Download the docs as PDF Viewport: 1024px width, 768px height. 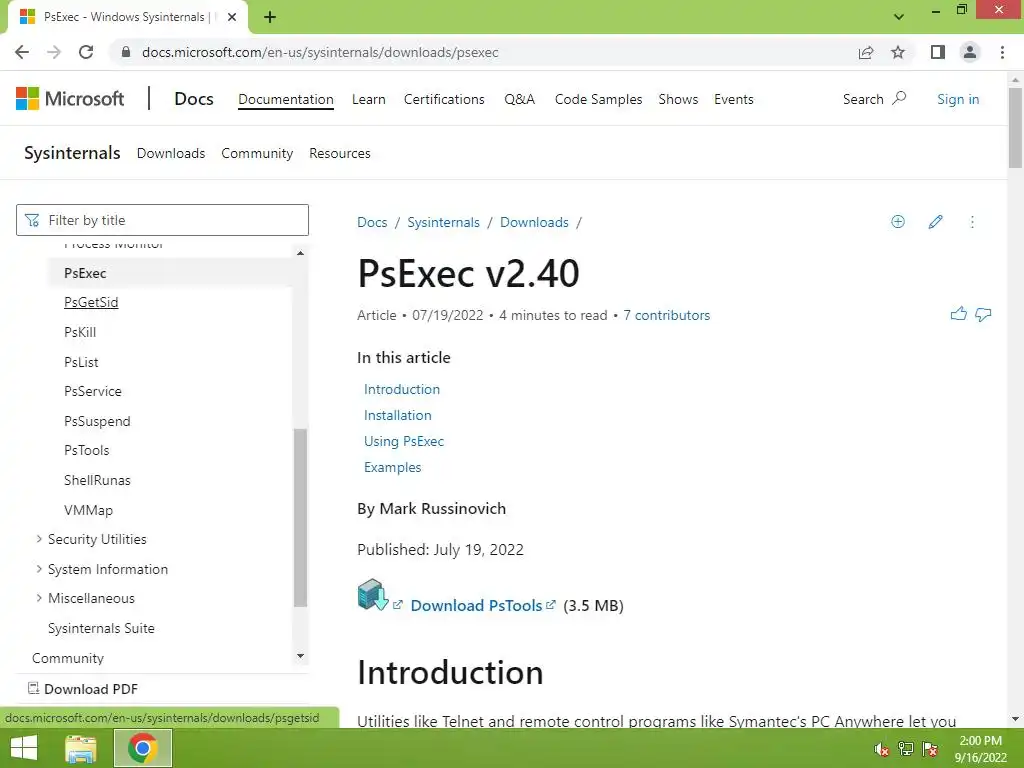83,689
